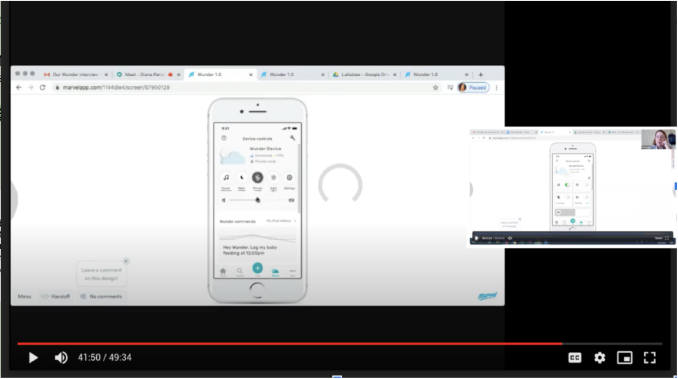678x379 pixels.
Task: Tap the Home tab in the phone's bottom bar
Action: point(223,272)
